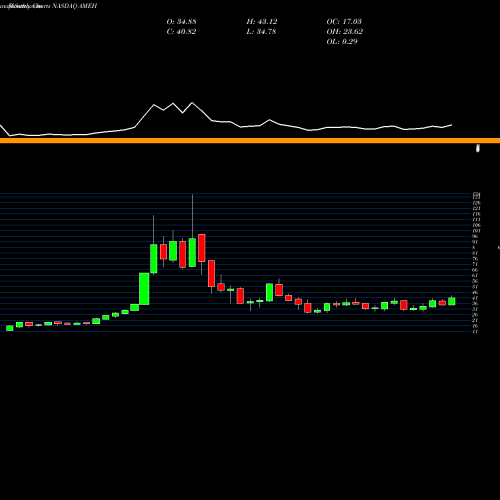Viewport: 500px width, 500px height.
Task: Click the OL: 0.29 reading
Action: [x=342, y=42]
